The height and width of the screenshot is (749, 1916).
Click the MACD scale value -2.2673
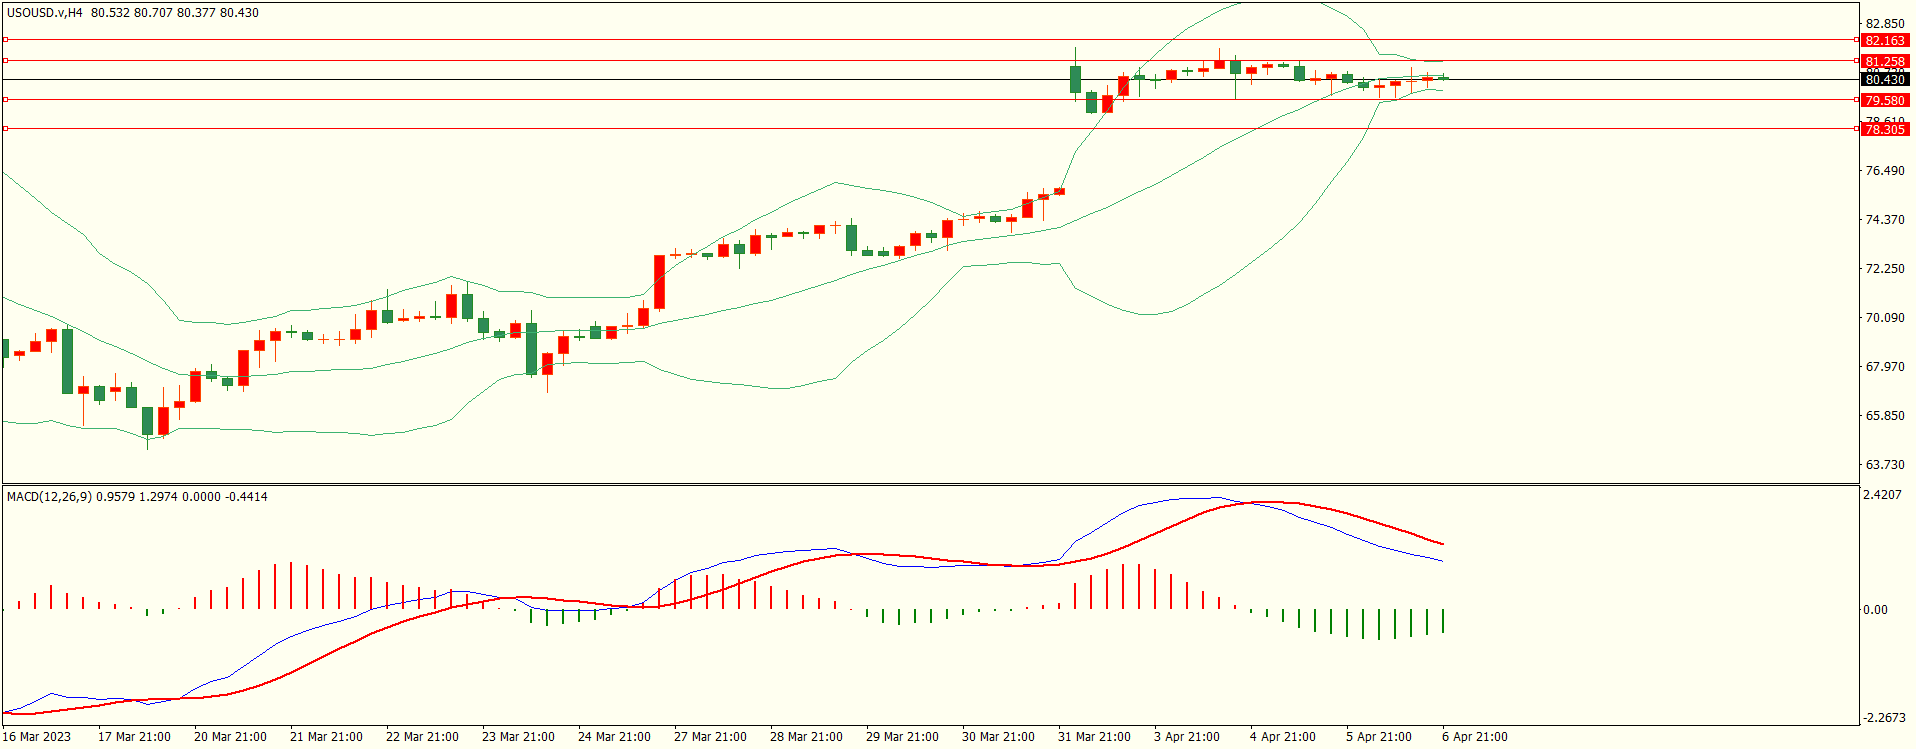click(1884, 718)
